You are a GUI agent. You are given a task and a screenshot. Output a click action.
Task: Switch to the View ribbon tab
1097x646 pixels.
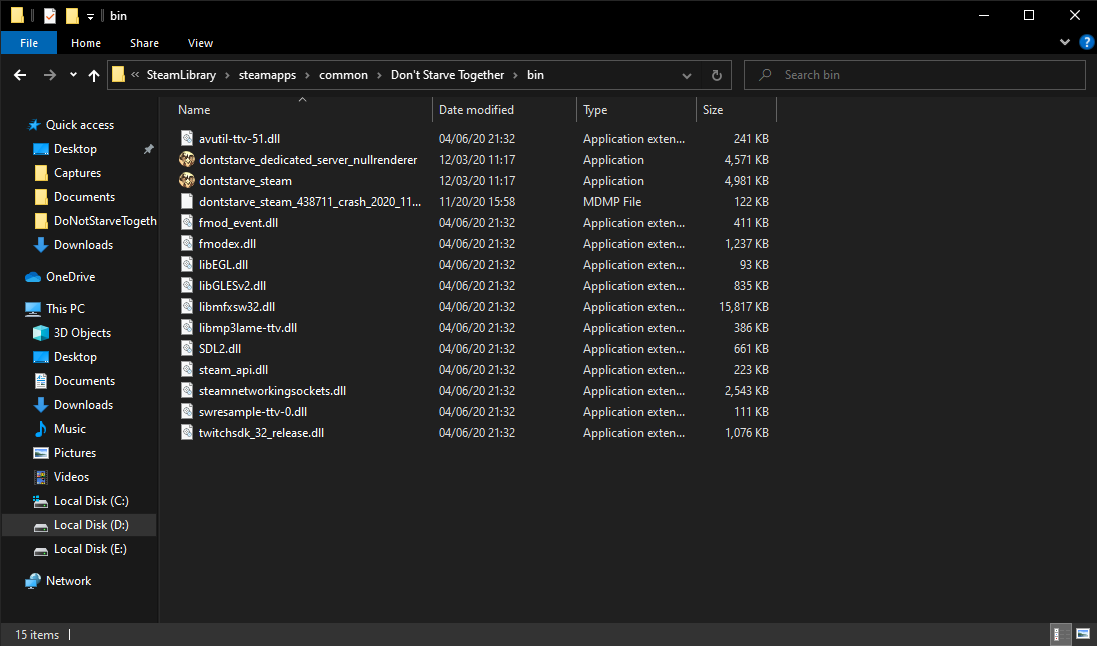click(200, 43)
